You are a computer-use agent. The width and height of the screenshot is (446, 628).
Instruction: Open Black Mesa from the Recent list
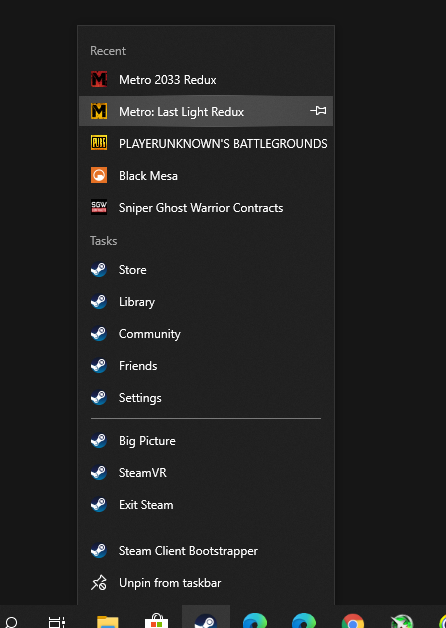tap(206, 175)
